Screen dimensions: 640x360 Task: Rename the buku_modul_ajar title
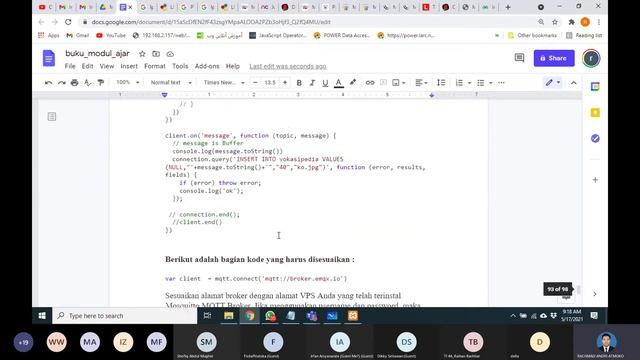pos(97,53)
